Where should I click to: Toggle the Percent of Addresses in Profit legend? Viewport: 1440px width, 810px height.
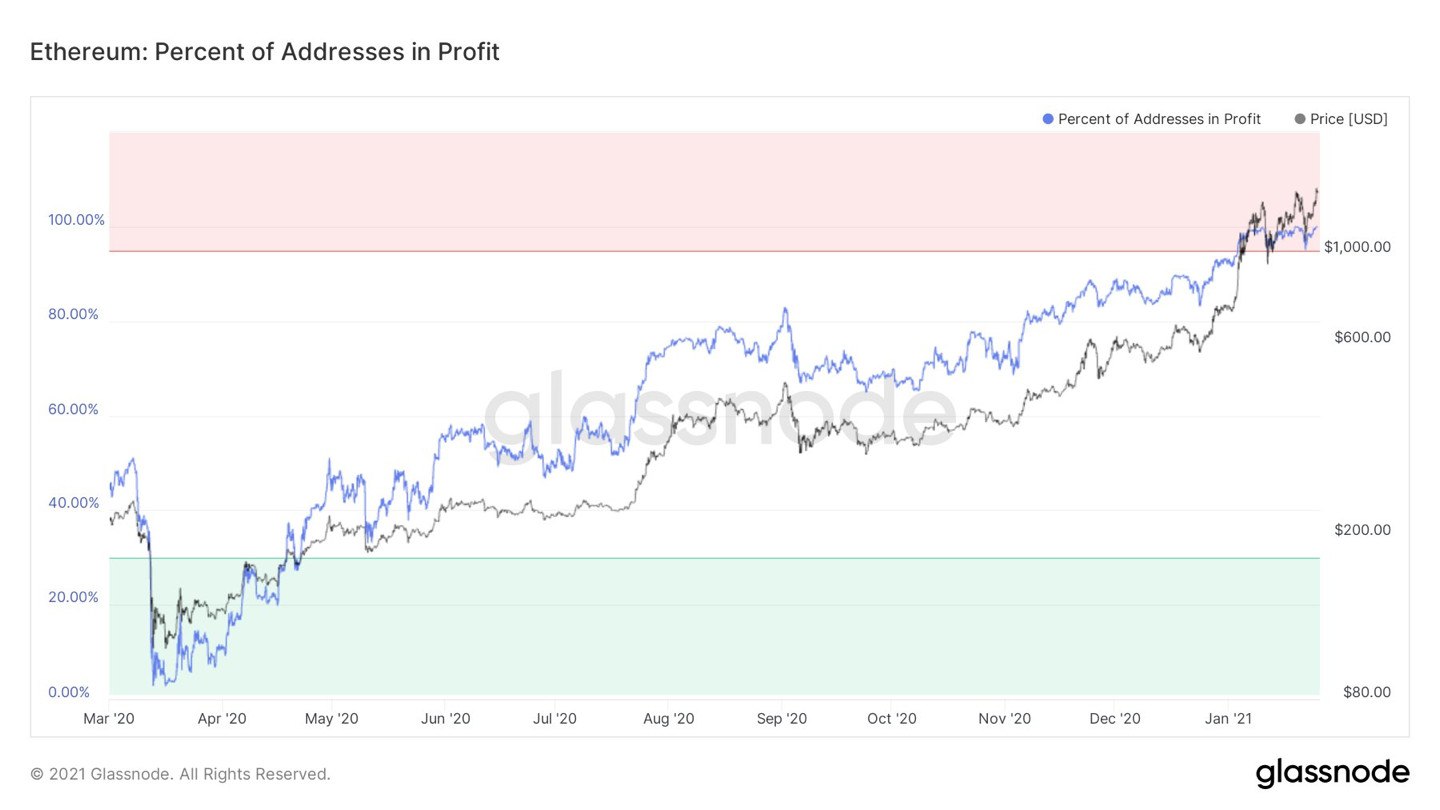(1152, 119)
